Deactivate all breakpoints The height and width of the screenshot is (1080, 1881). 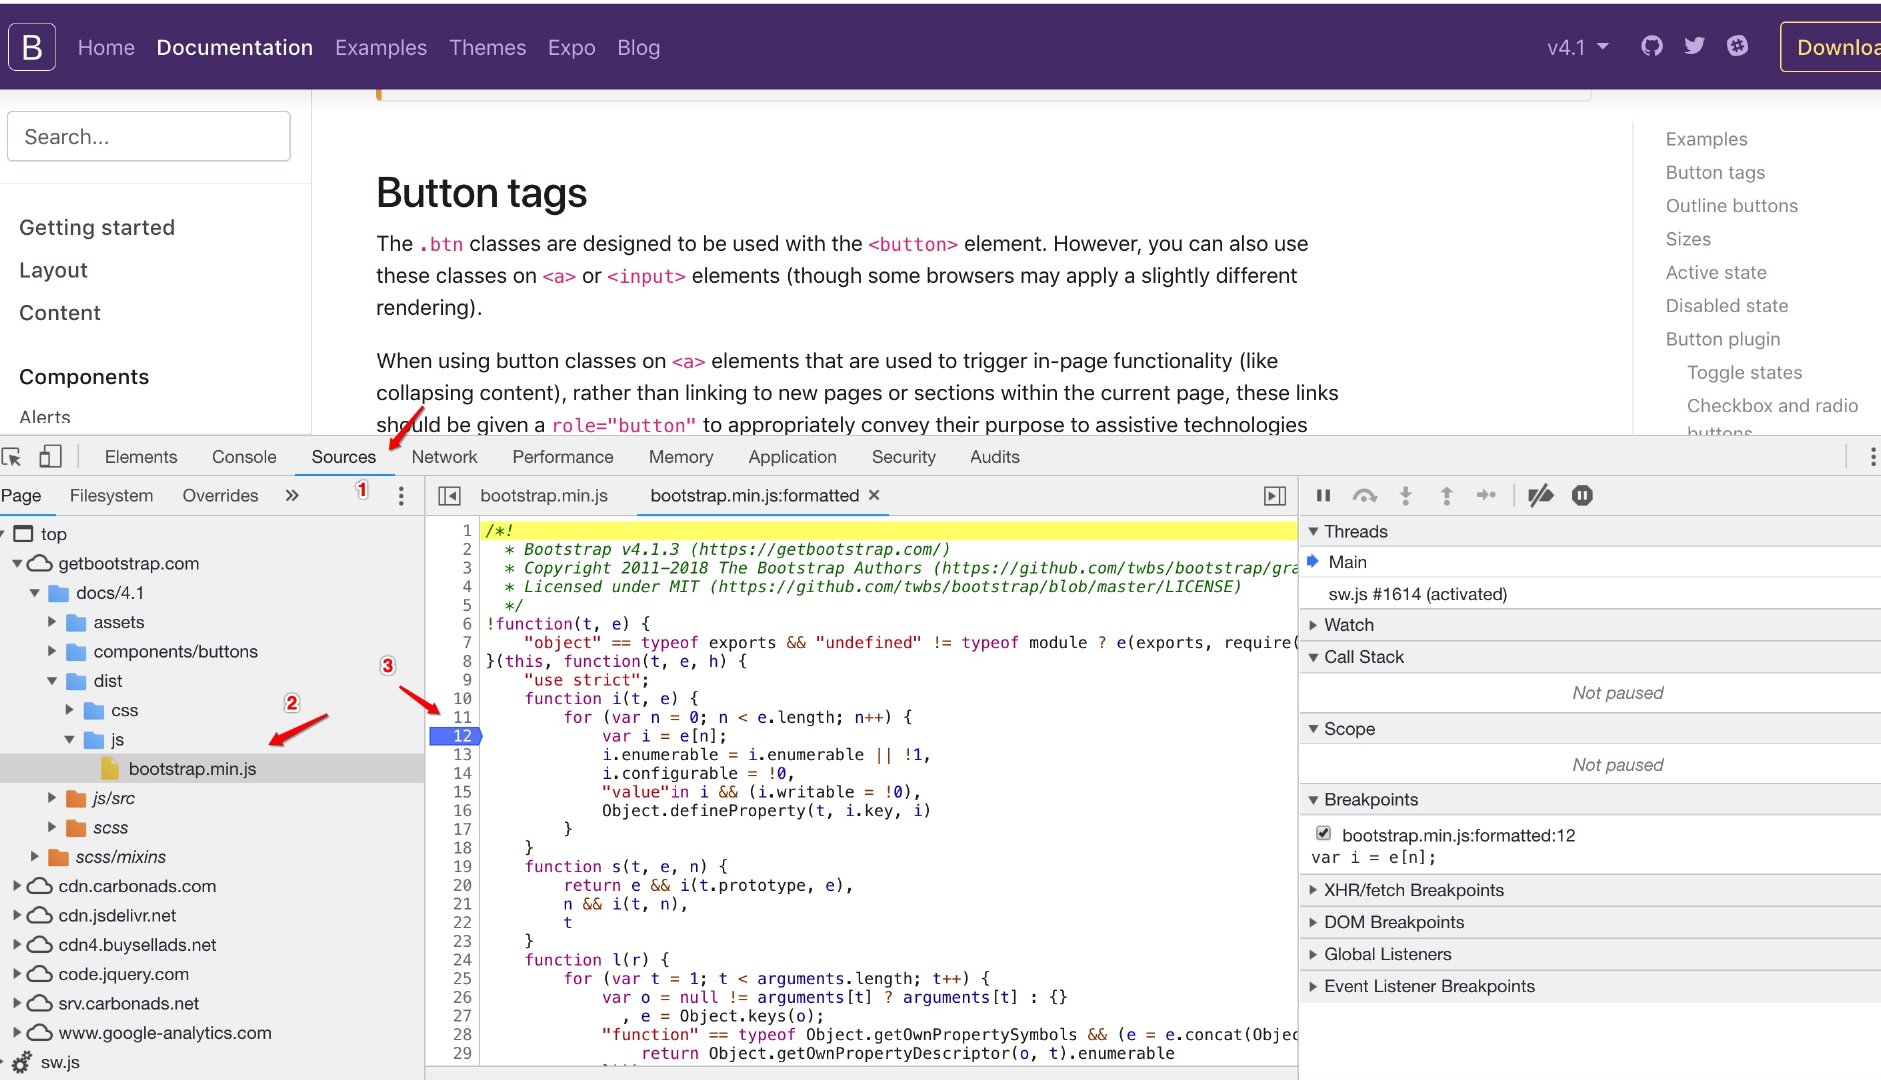[1541, 495]
